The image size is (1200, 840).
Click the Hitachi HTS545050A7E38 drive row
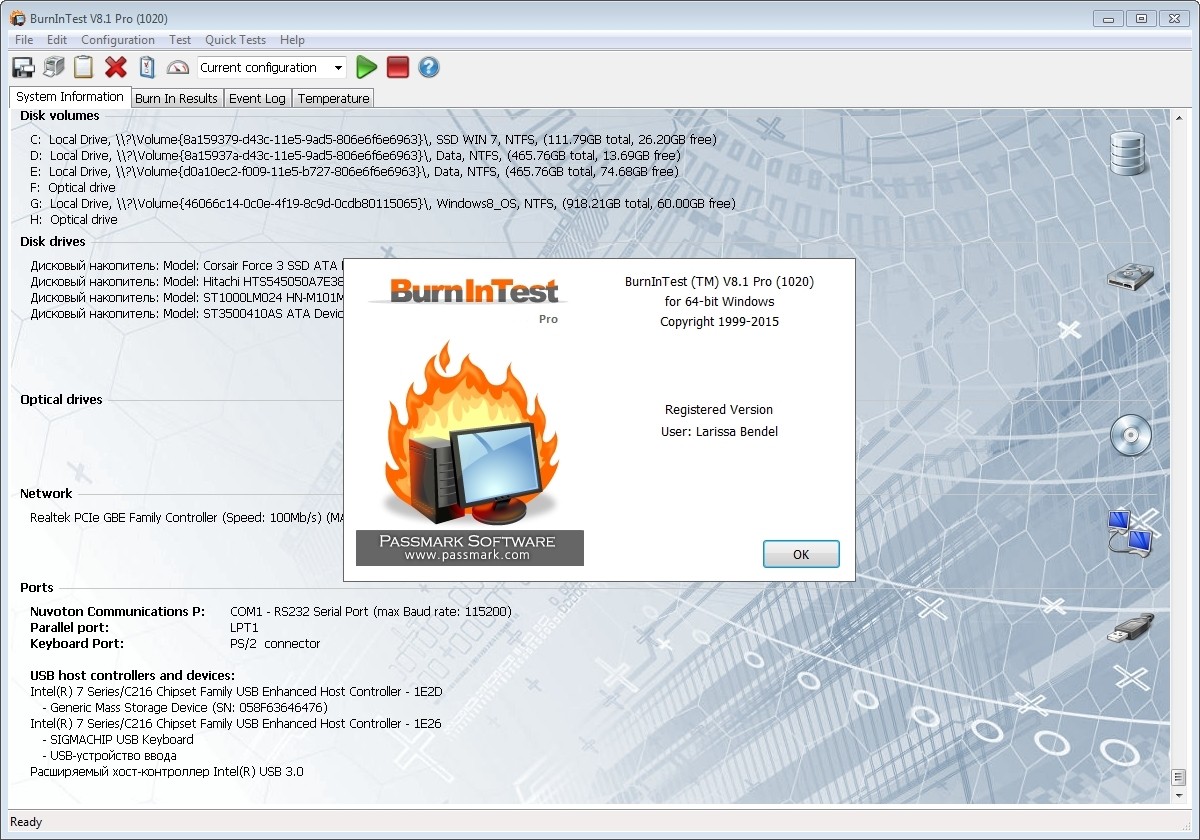tap(187, 281)
